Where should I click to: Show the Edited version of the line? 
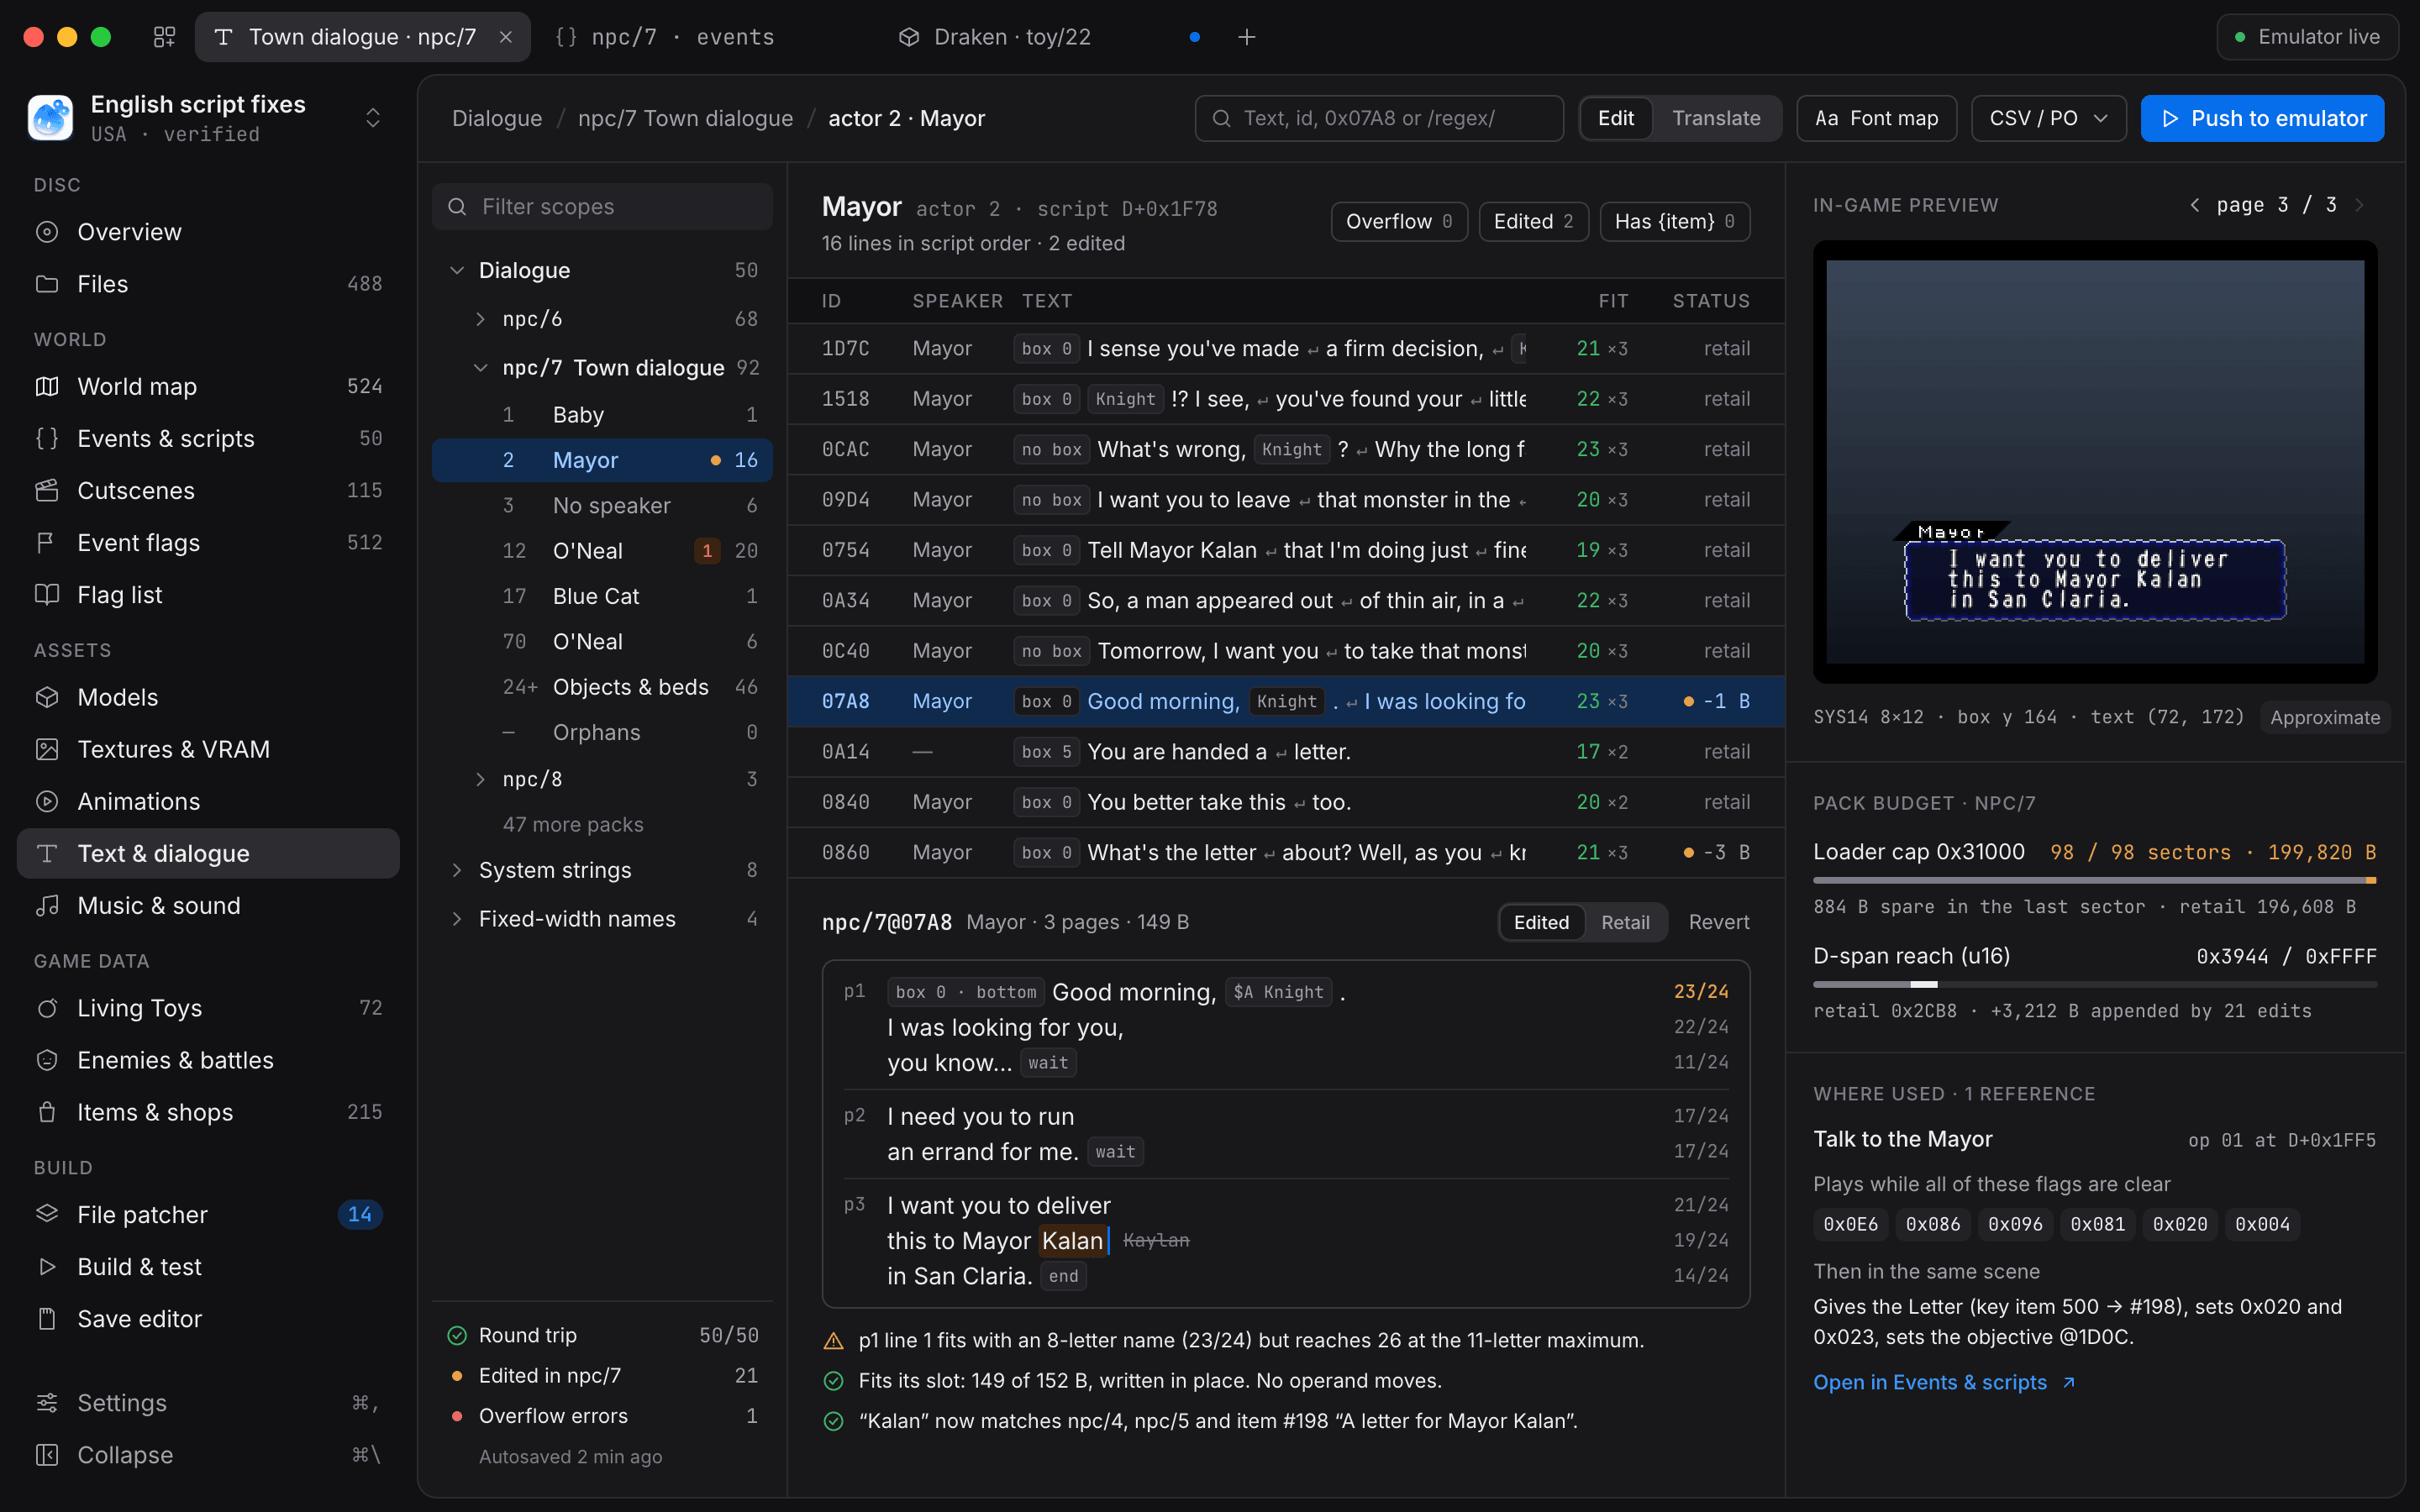[1541, 922]
